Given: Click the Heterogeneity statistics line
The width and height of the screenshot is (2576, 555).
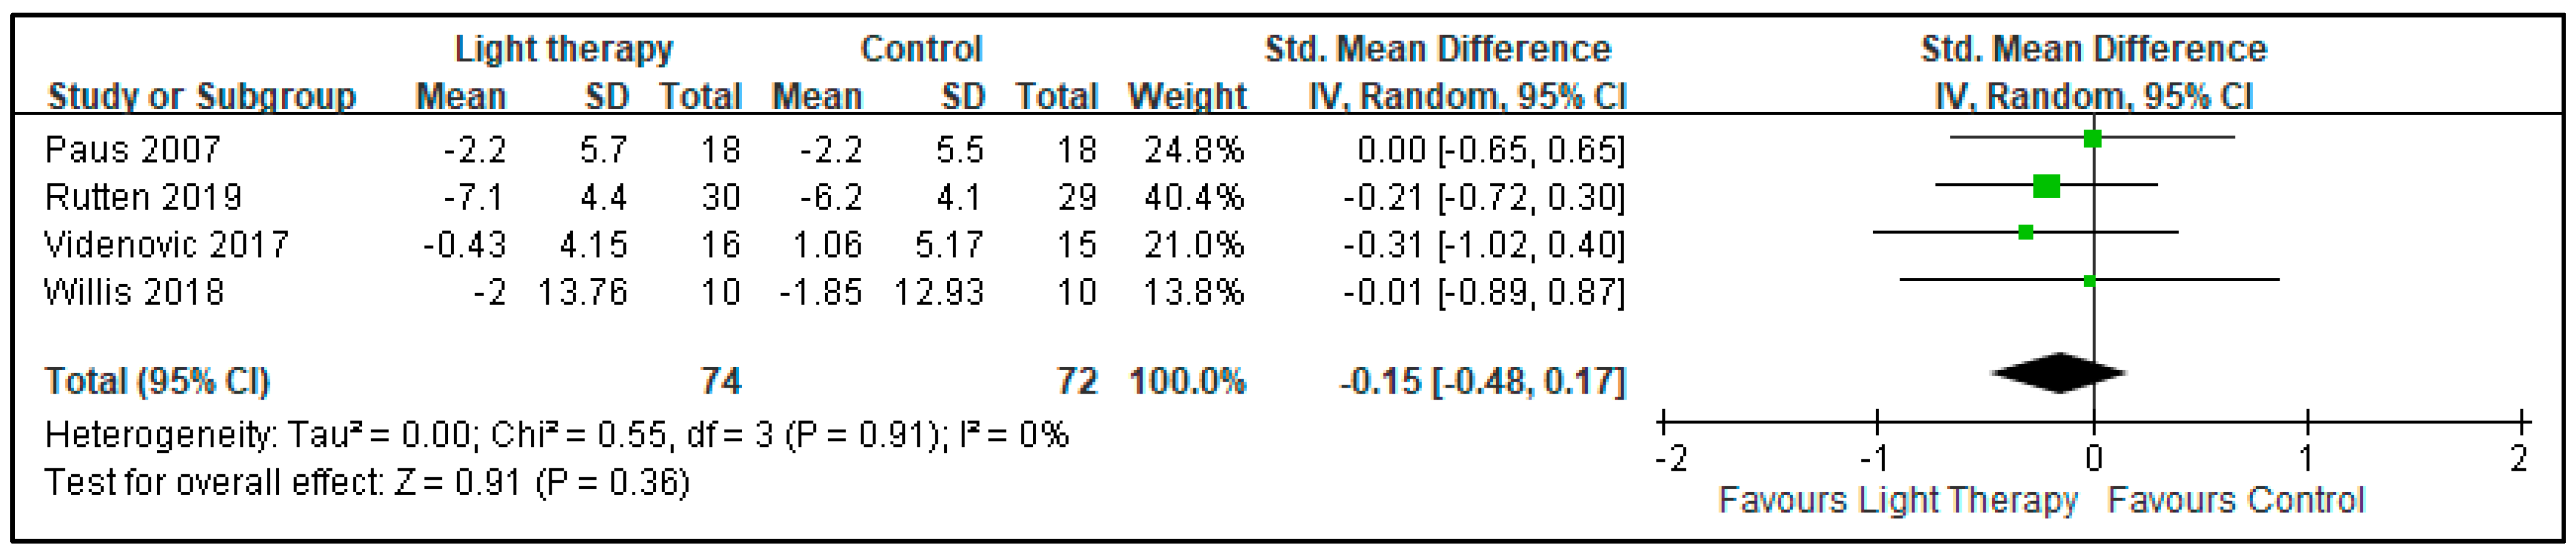Looking at the screenshot, I should point(557,435).
